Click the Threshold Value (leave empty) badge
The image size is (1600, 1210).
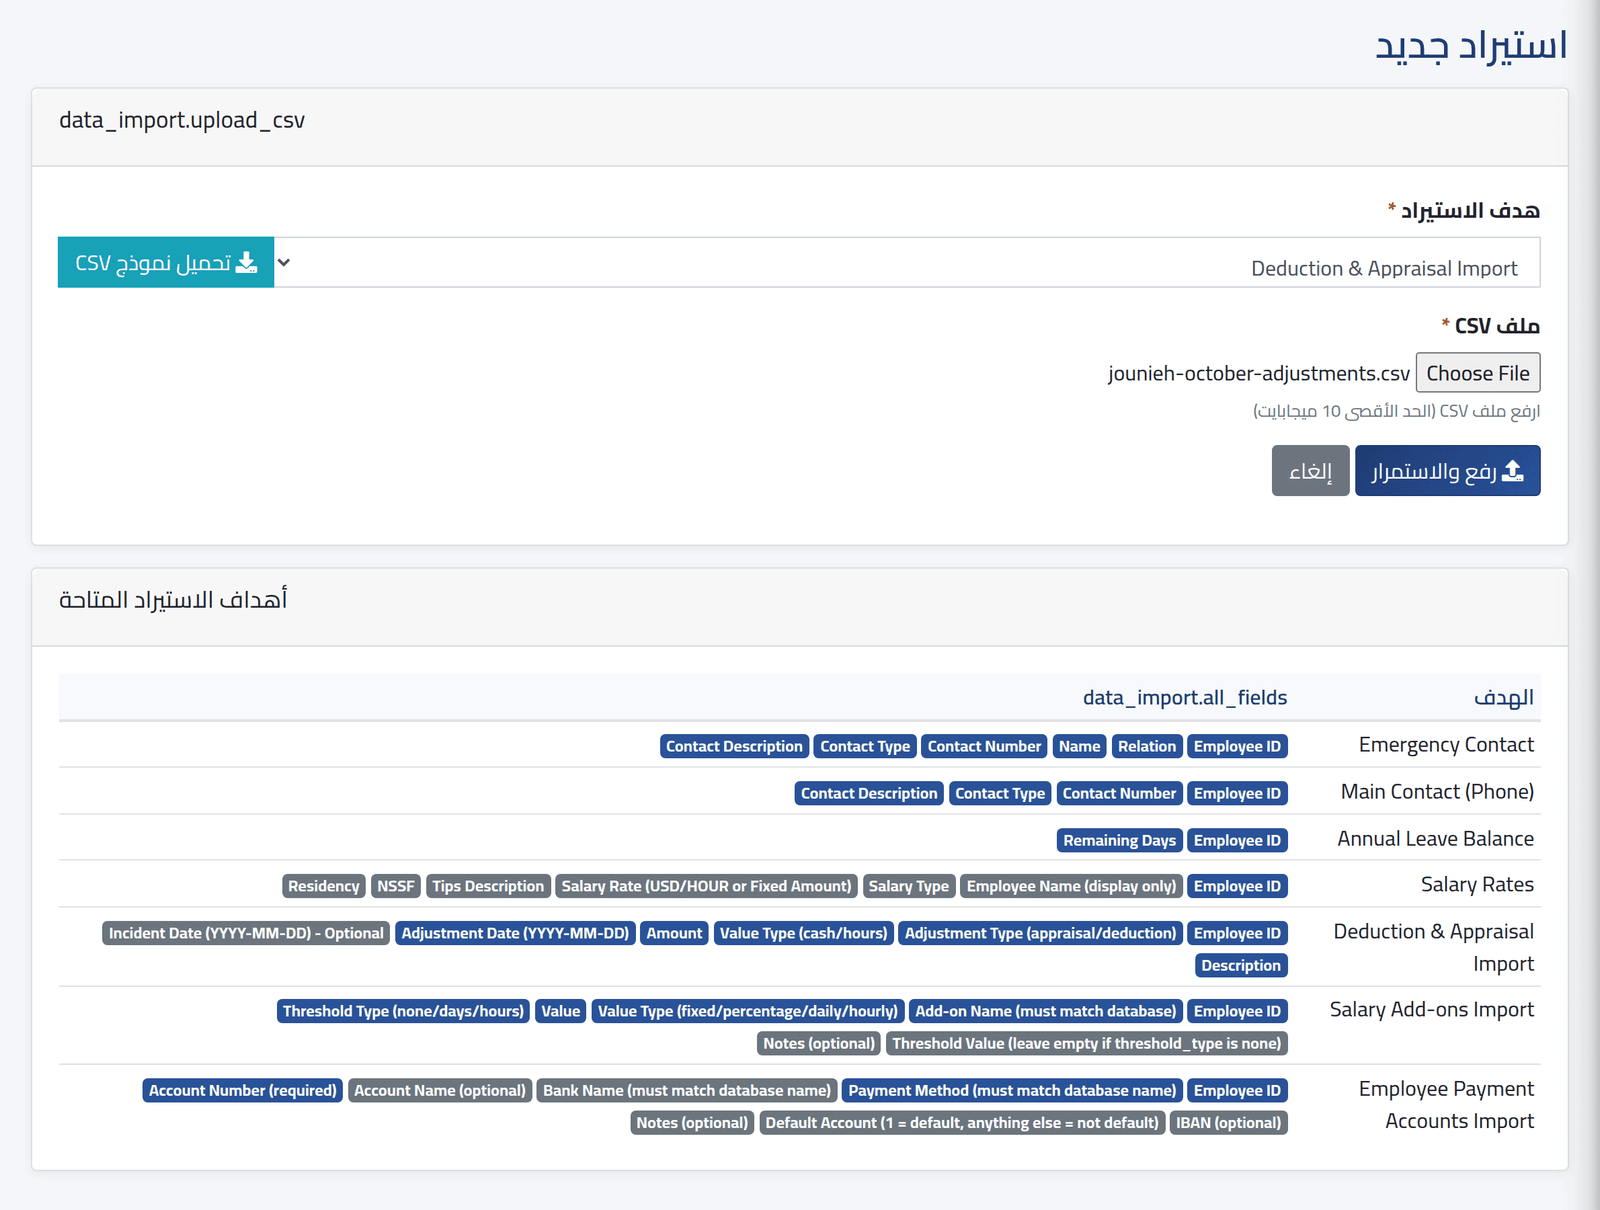point(1087,1043)
